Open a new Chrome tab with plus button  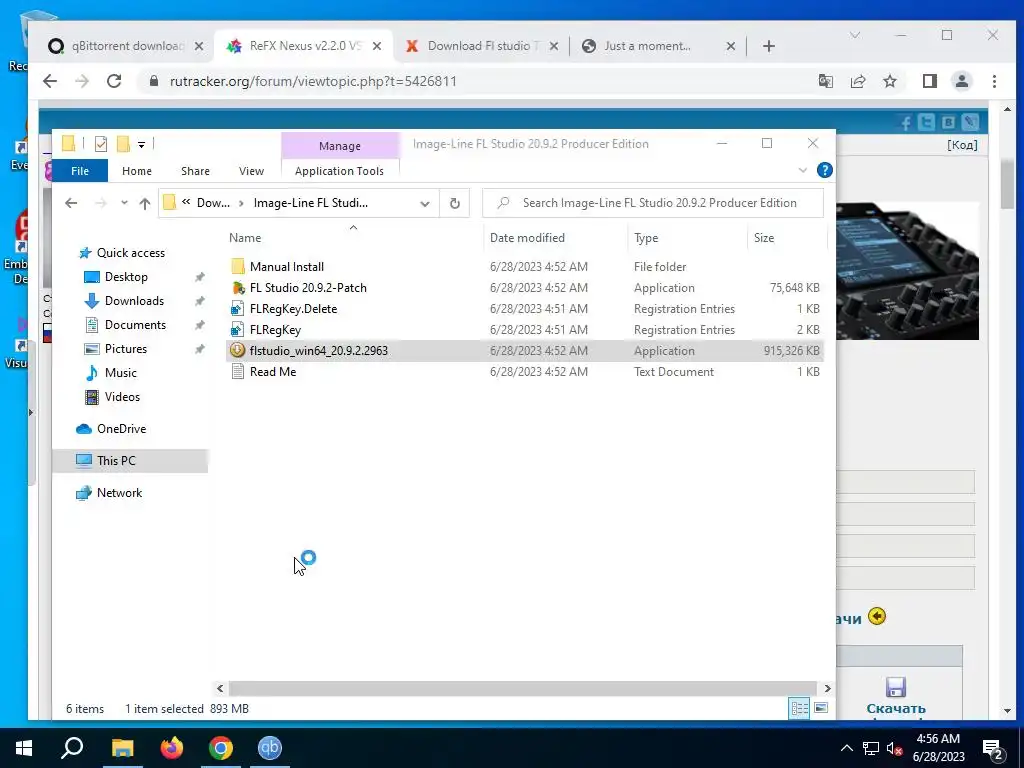769,46
